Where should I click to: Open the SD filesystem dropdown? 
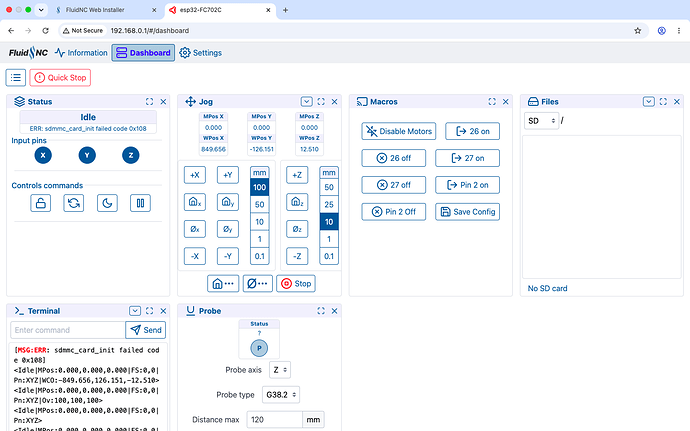541,121
